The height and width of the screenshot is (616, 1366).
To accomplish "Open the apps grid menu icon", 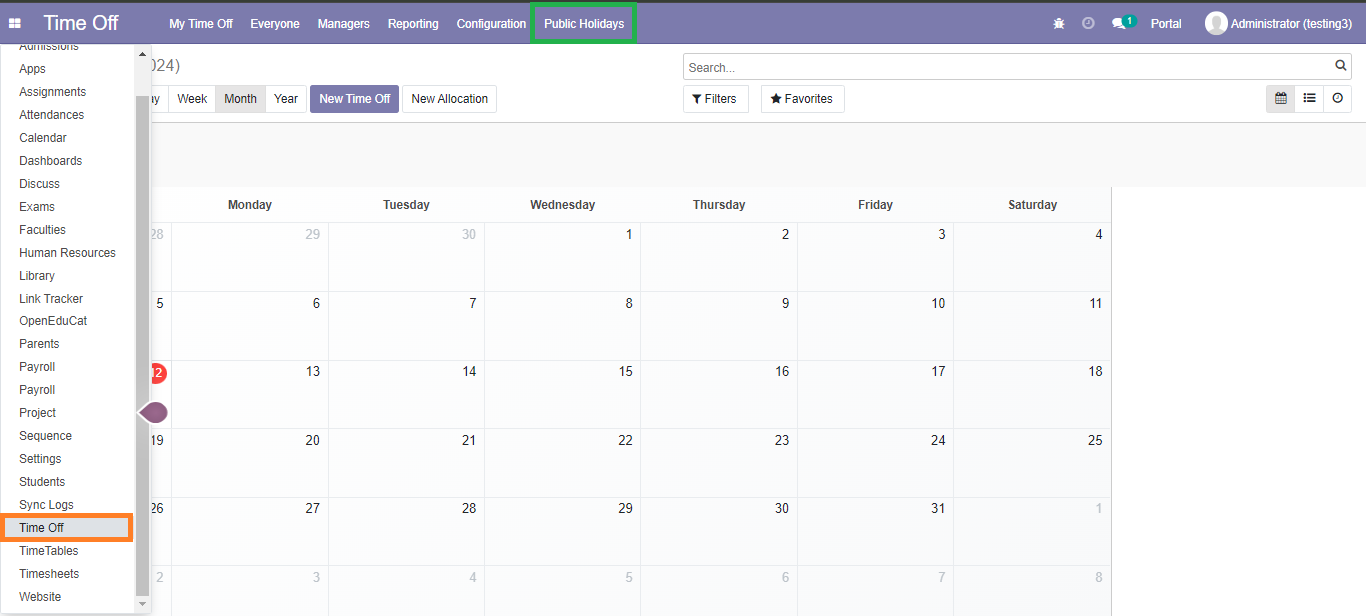I will [15, 23].
